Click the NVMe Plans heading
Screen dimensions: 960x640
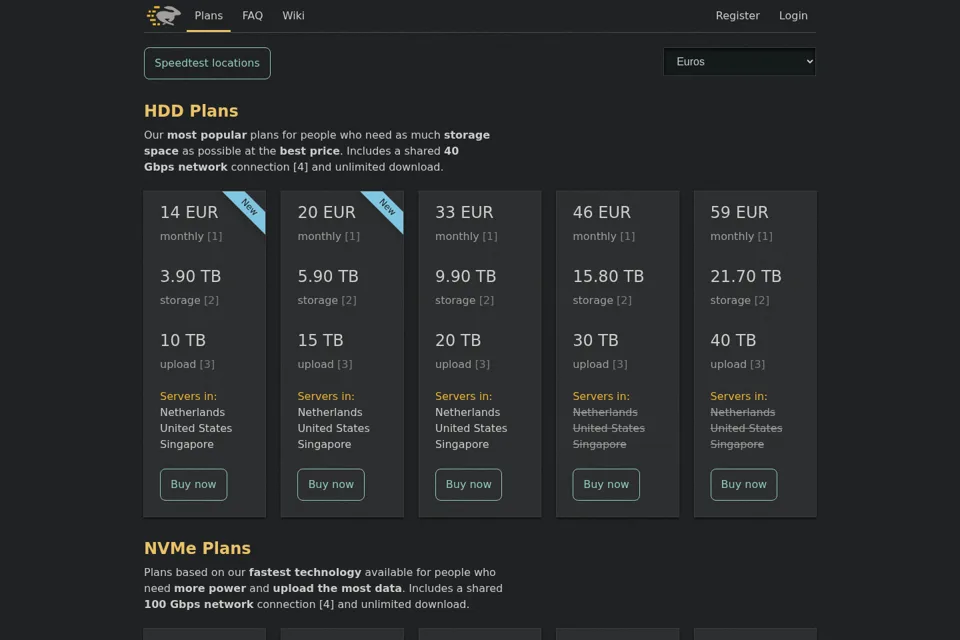[197, 548]
